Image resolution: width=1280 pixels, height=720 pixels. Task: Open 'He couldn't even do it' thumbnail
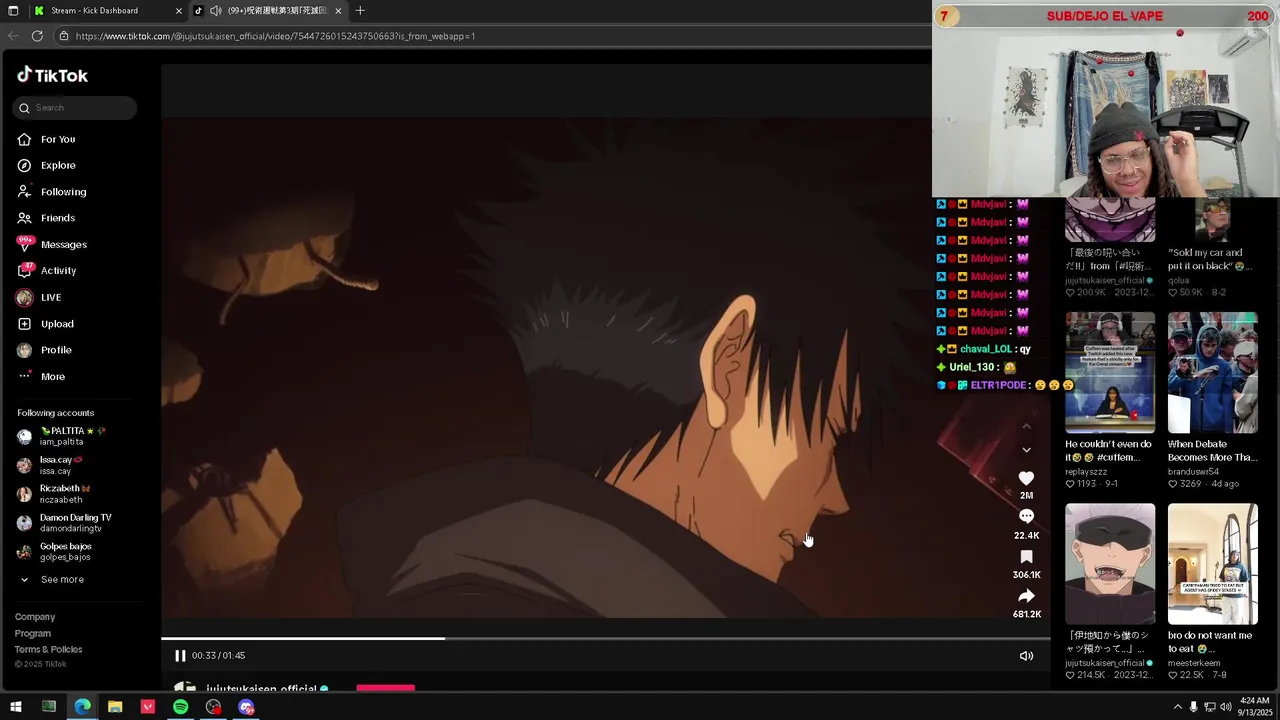[1110, 372]
